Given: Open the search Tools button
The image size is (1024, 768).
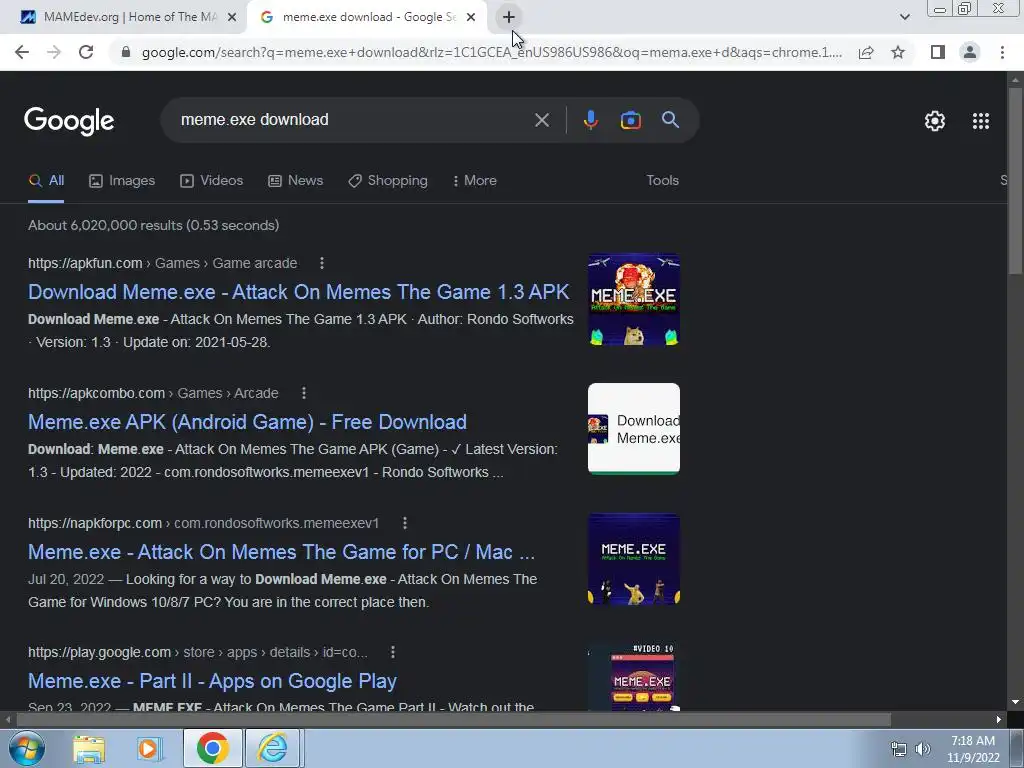Looking at the screenshot, I should pyautogui.click(x=662, y=180).
